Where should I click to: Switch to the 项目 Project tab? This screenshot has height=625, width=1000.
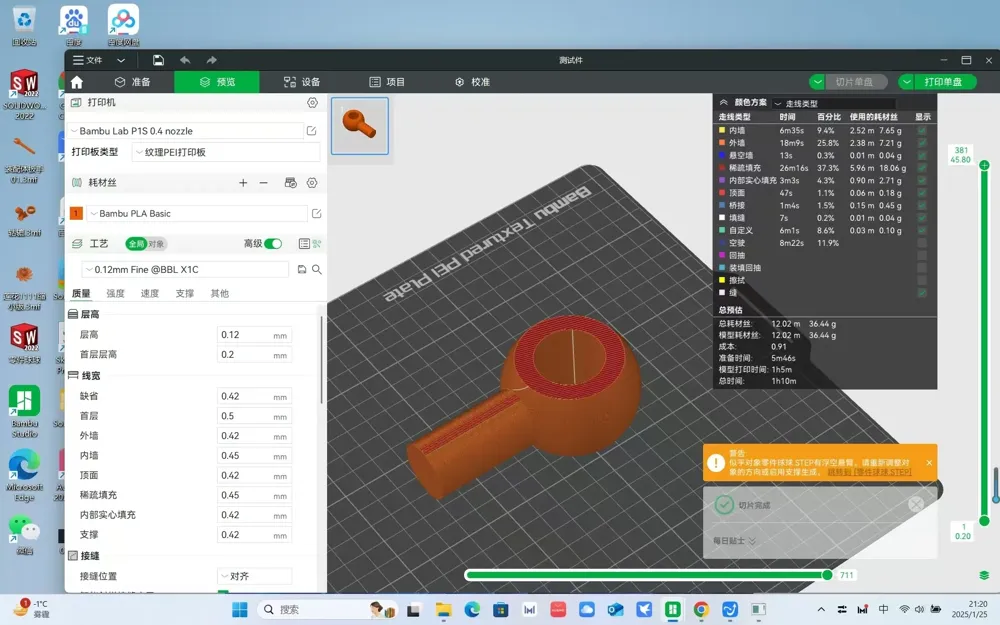[387, 82]
